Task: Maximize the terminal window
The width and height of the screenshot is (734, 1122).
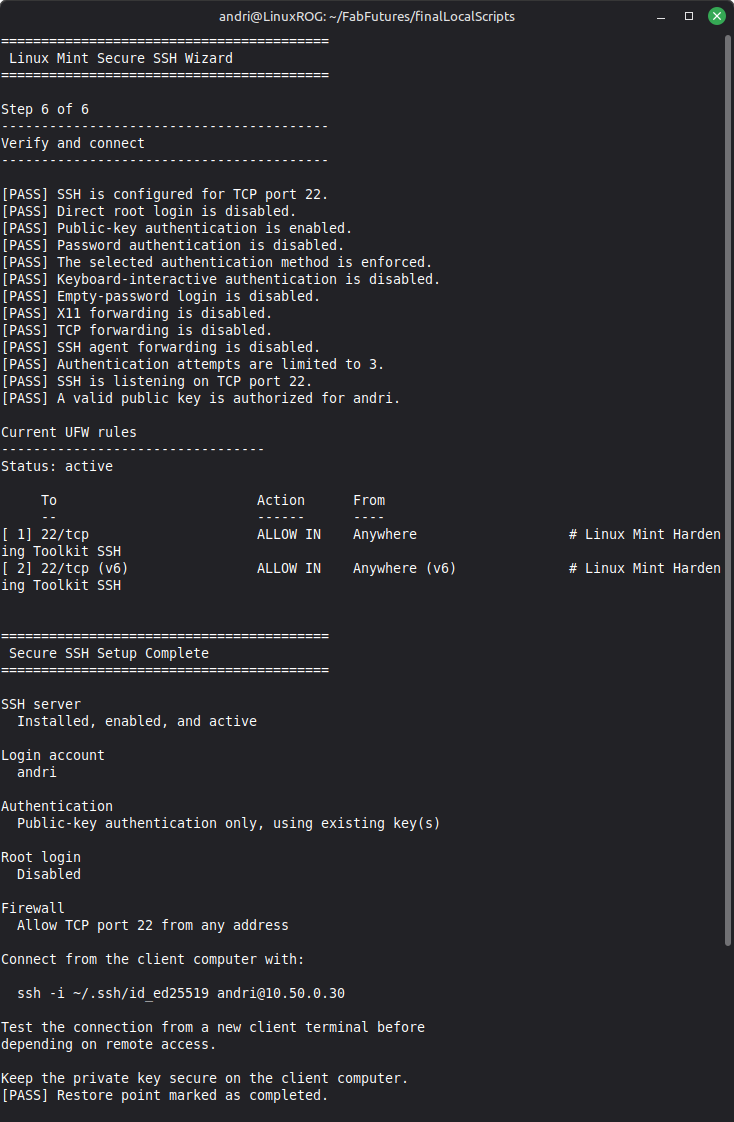Action: [689, 16]
